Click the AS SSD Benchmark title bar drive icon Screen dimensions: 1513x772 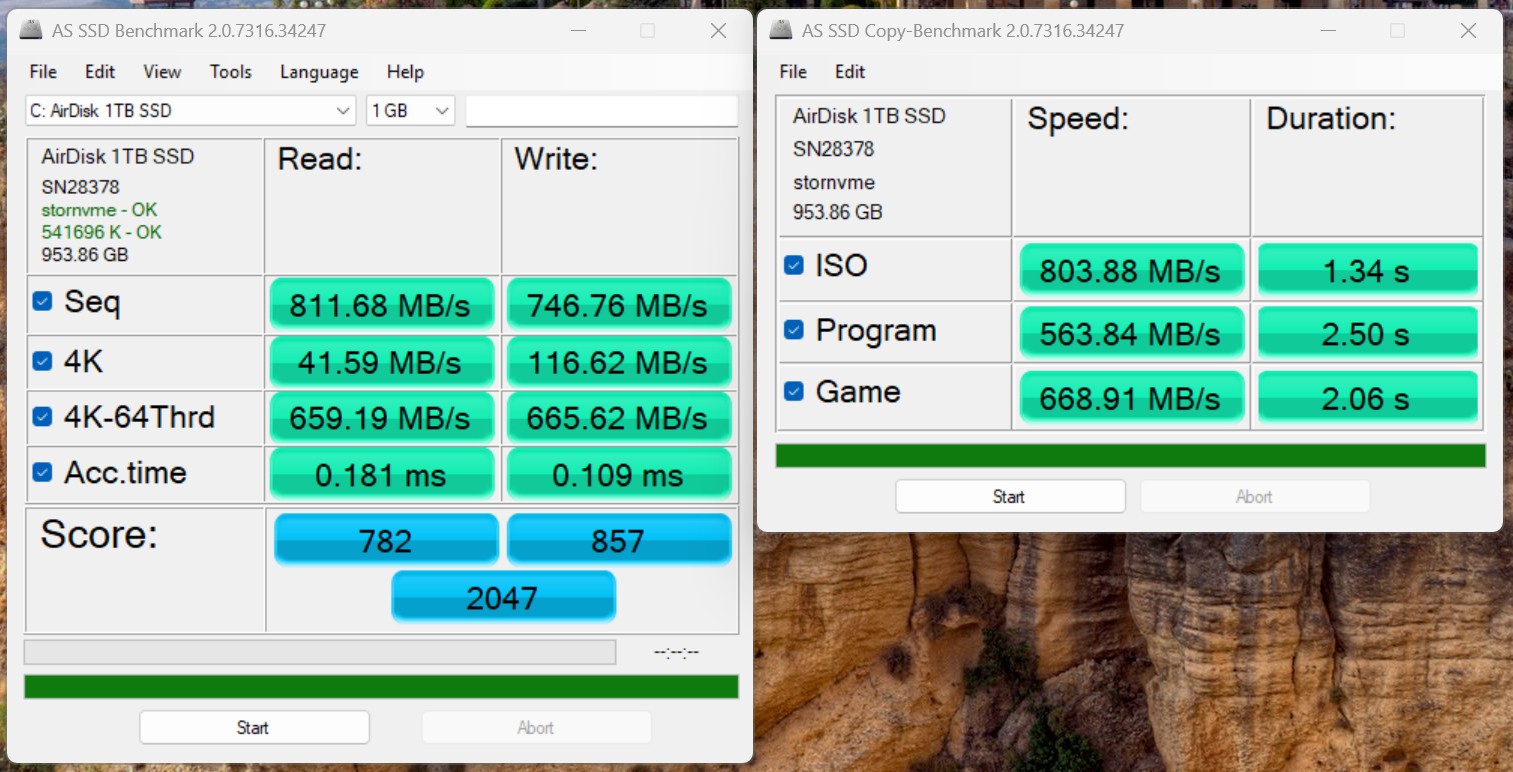click(x=31, y=31)
